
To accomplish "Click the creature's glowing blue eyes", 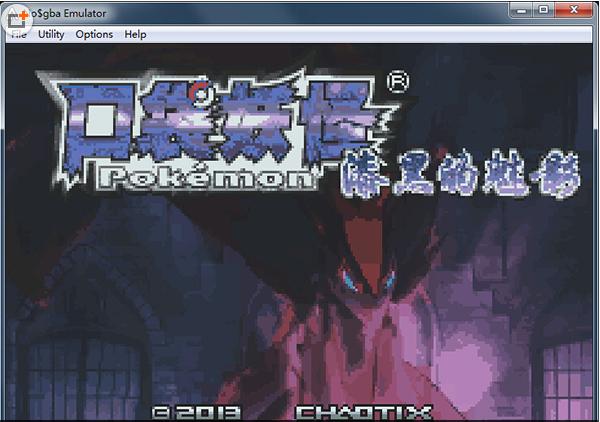I will click(x=368, y=281).
